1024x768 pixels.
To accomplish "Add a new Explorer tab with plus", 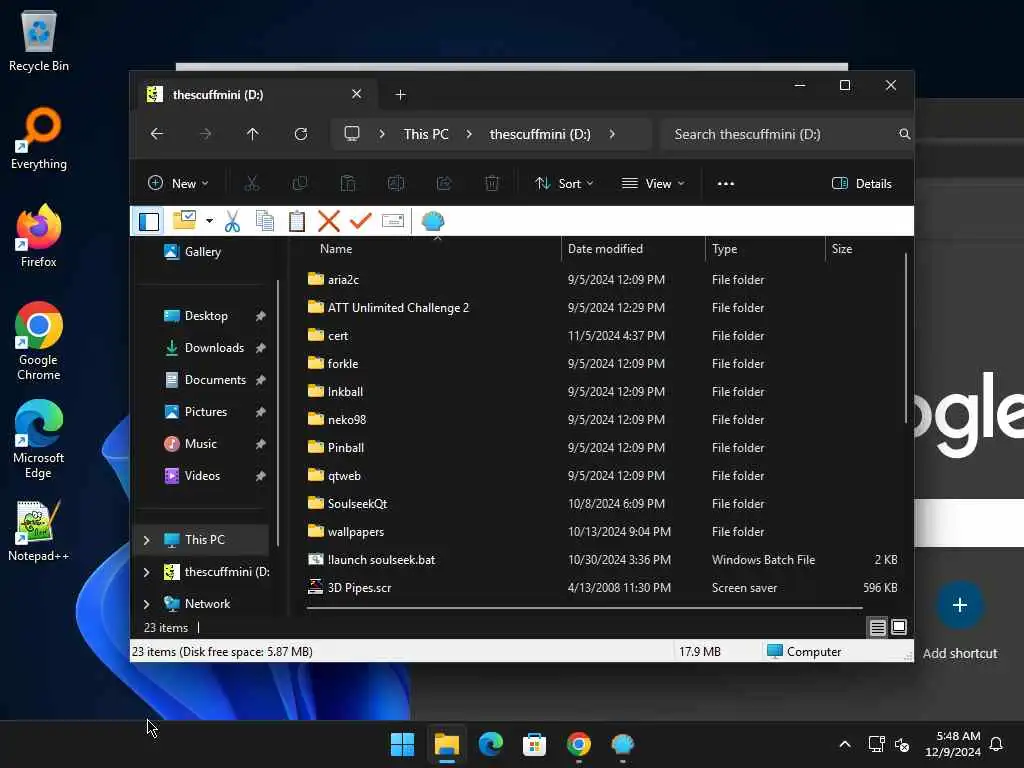I will pos(400,95).
